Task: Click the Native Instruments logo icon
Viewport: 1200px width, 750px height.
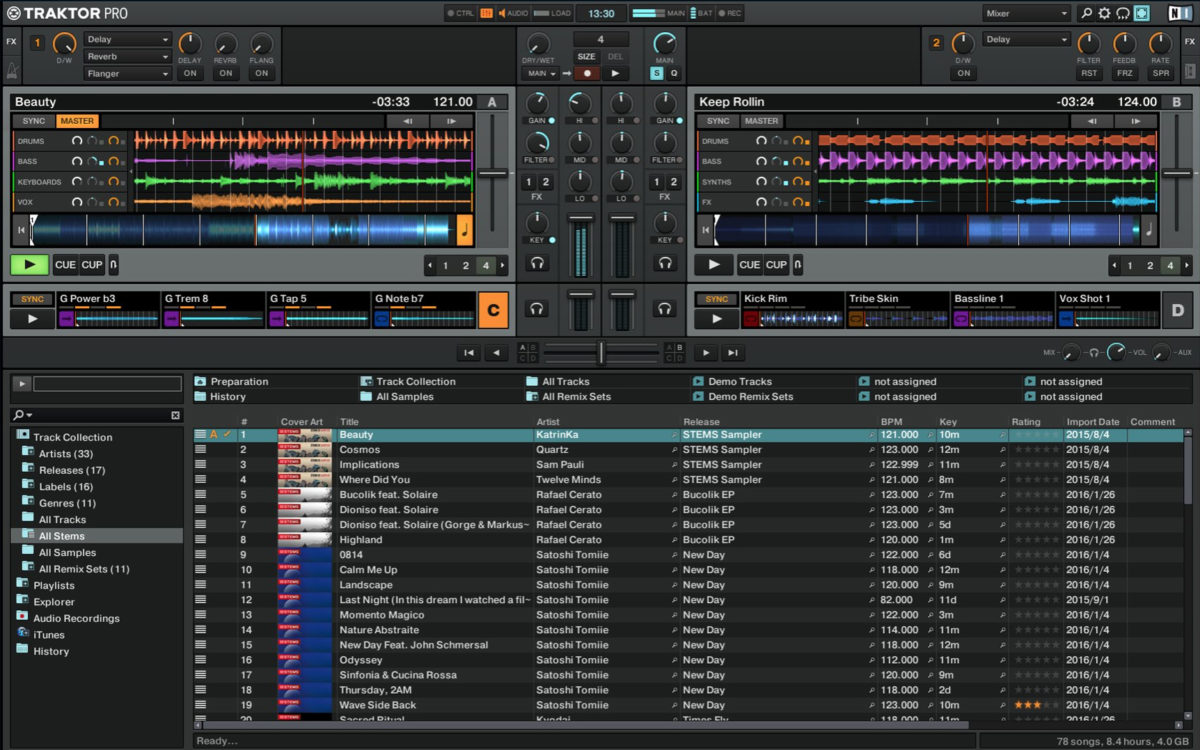Action: click(x=1179, y=13)
